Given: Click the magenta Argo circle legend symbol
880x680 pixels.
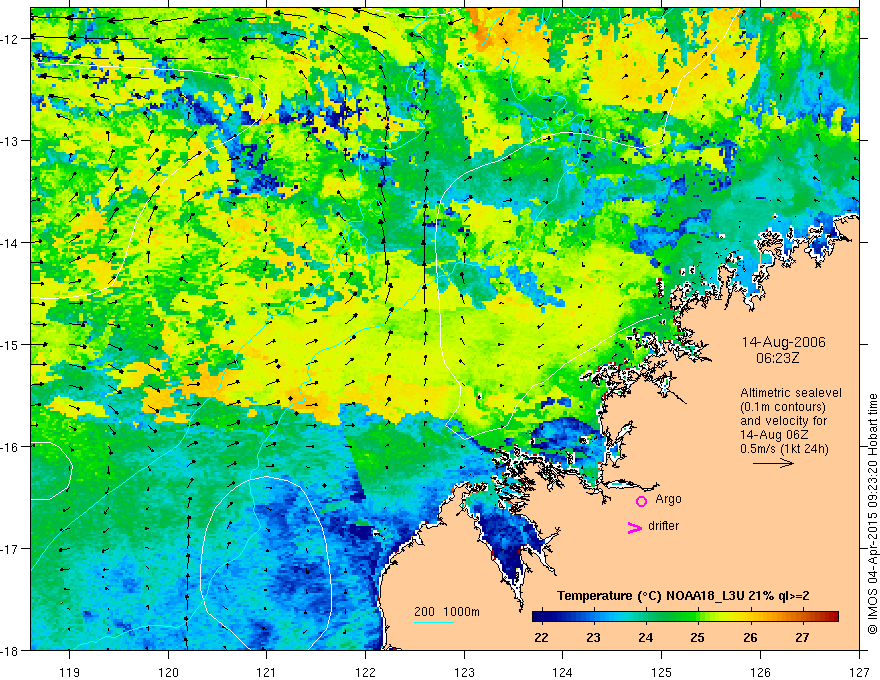Looking at the screenshot, I should point(641,501).
